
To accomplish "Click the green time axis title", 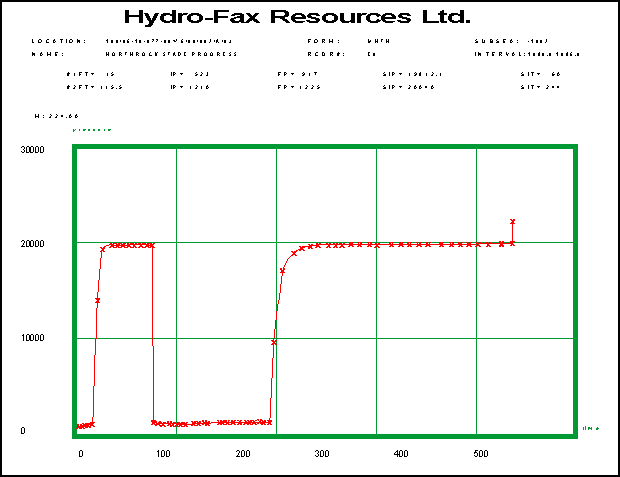I will (x=590, y=429).
